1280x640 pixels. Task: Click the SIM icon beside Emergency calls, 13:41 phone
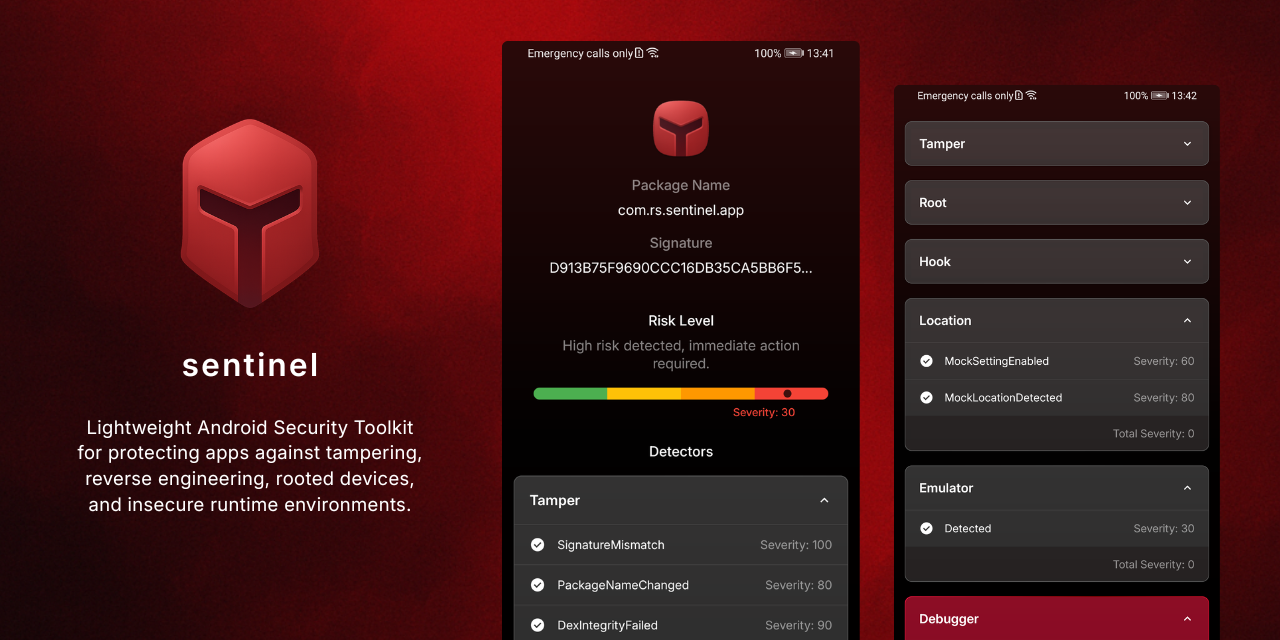point(640,53)
